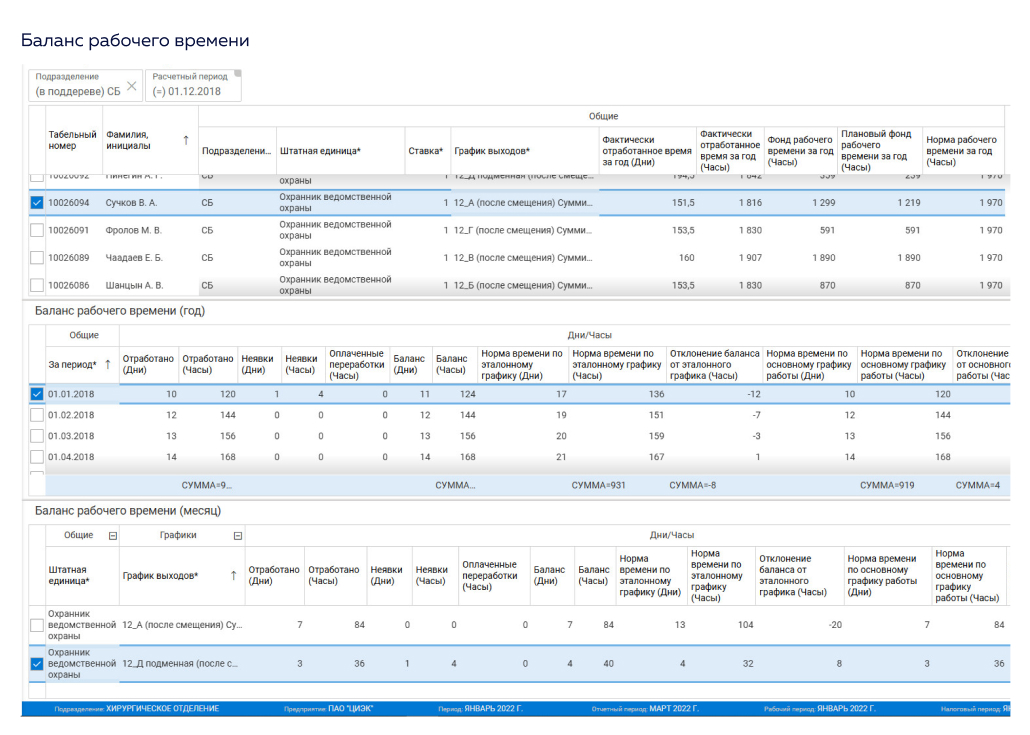
Task: Click Отклонение баланса от эталонного header, yearly table
Action: [x=715, y=365]
